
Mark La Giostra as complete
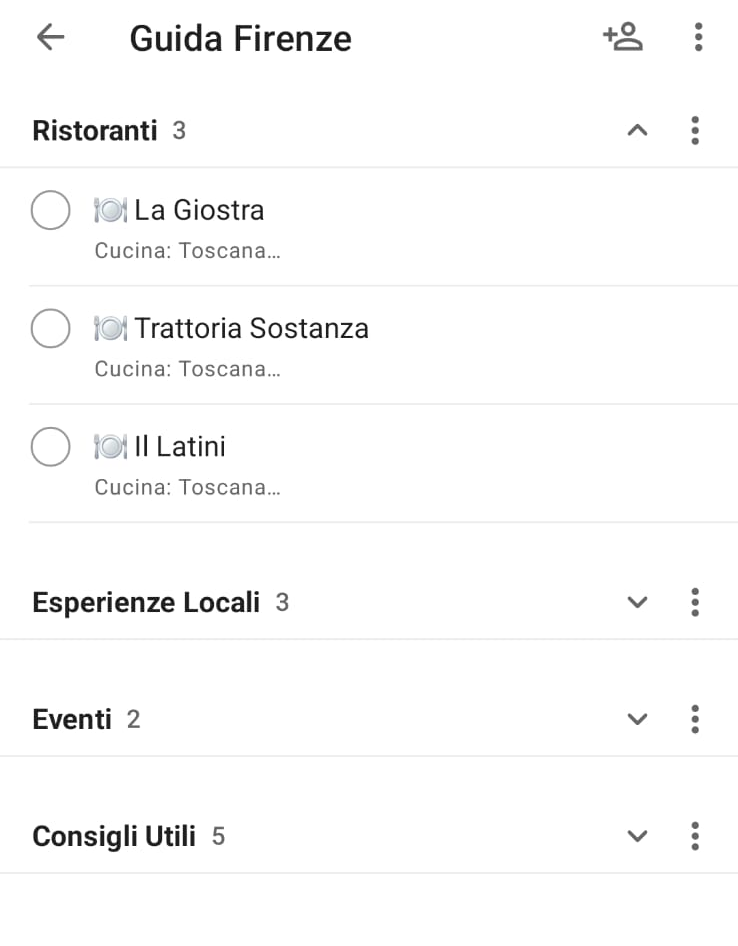51,210
